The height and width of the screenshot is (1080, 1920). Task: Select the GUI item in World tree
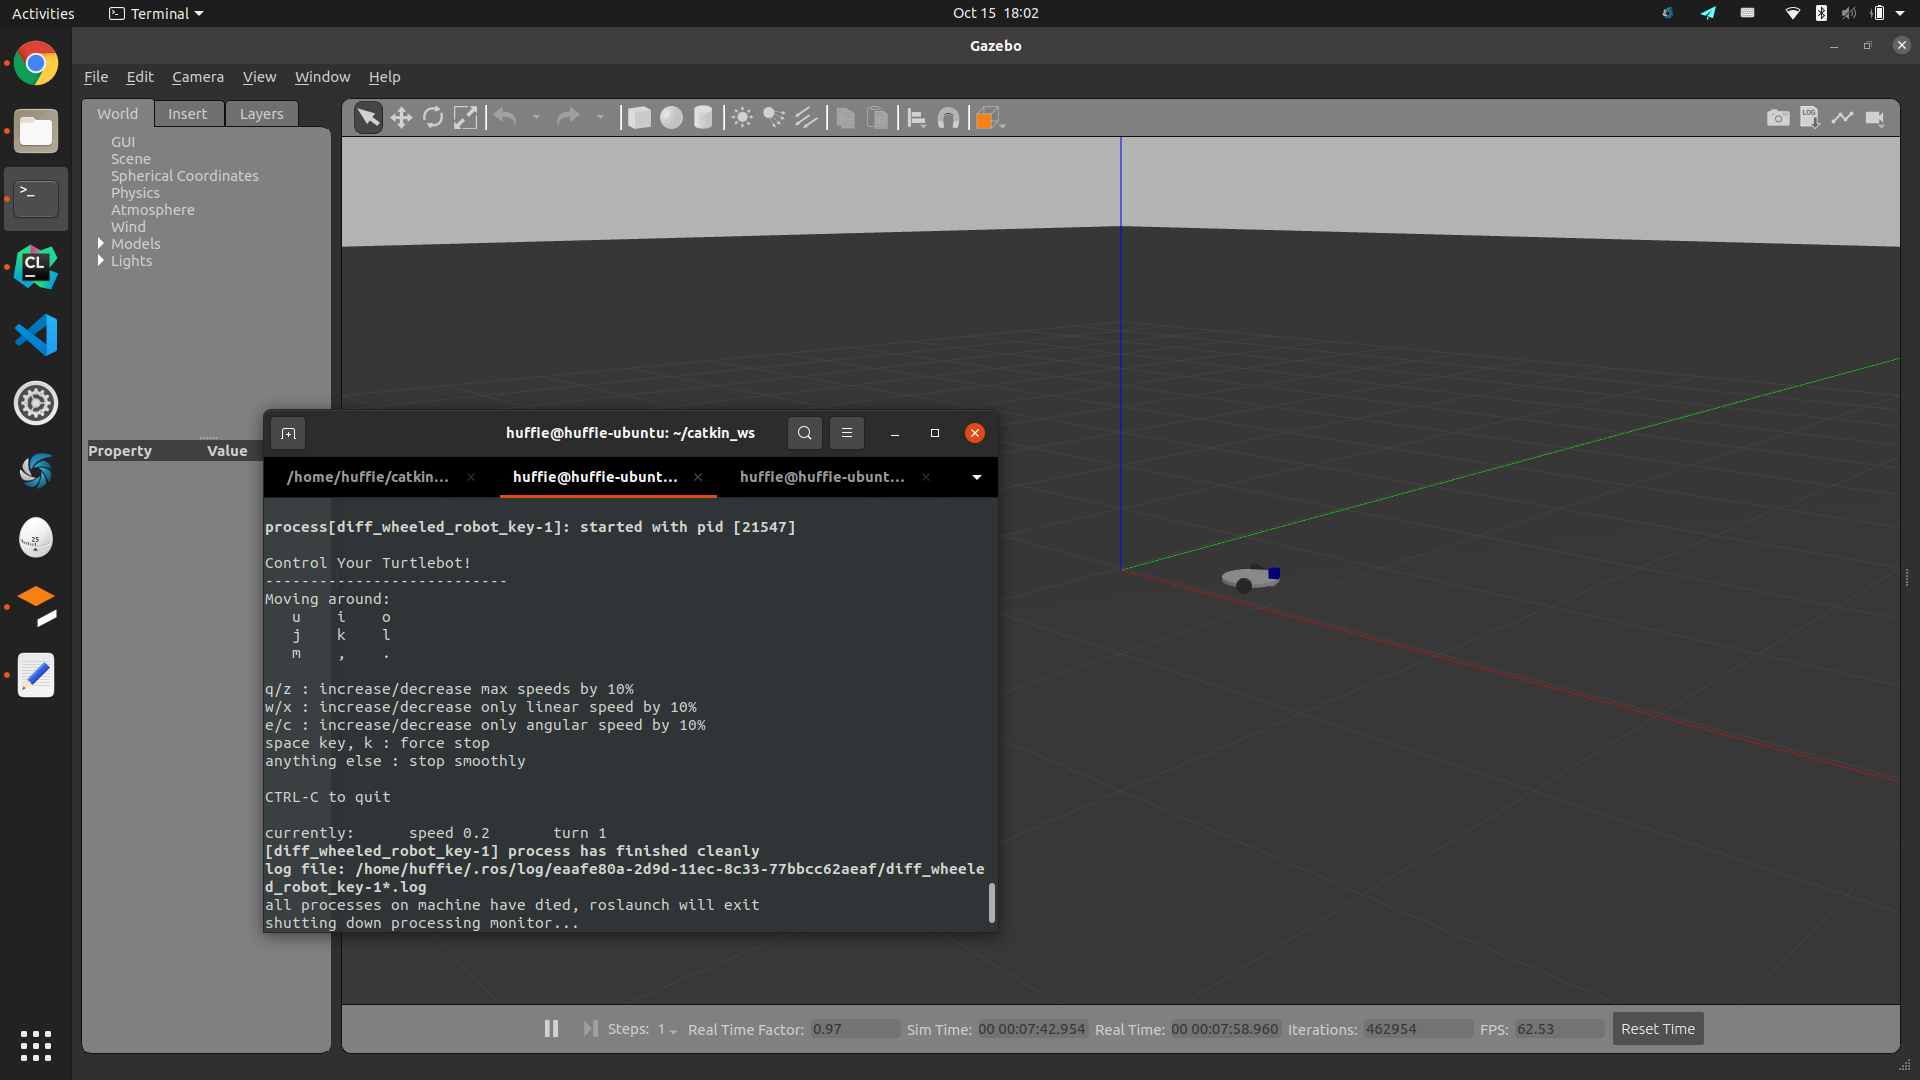click(x=123, y=142)
